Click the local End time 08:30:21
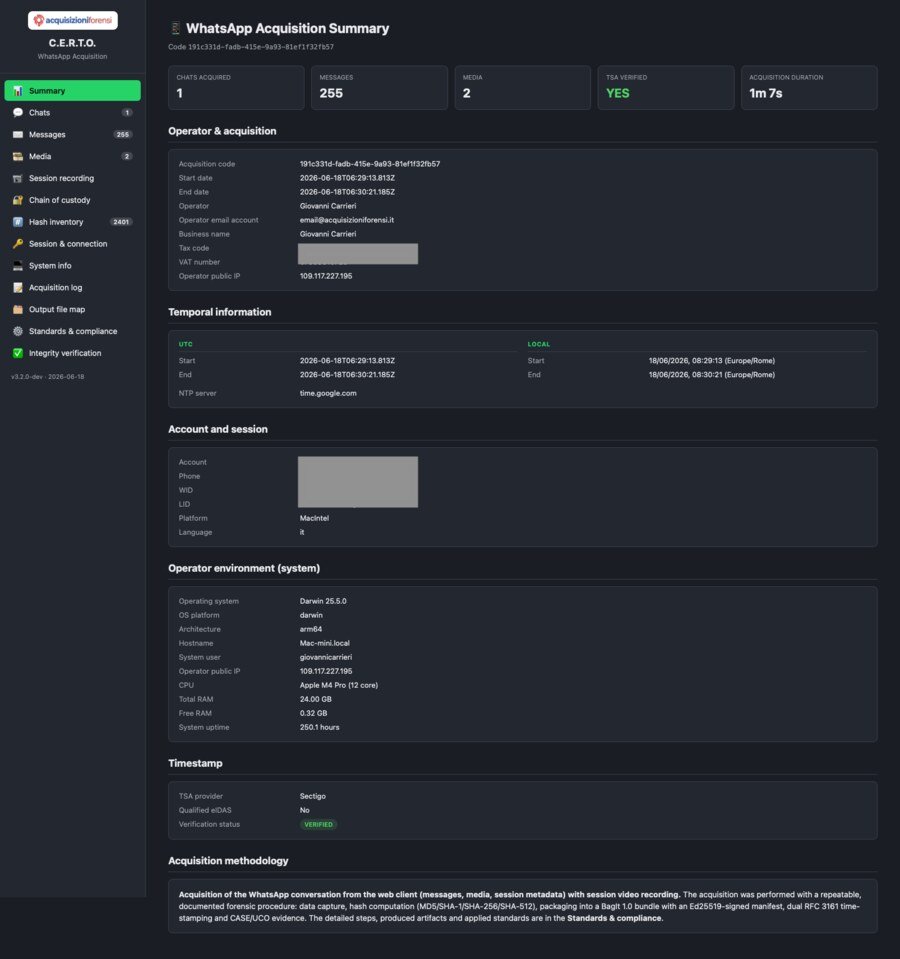 712,375
